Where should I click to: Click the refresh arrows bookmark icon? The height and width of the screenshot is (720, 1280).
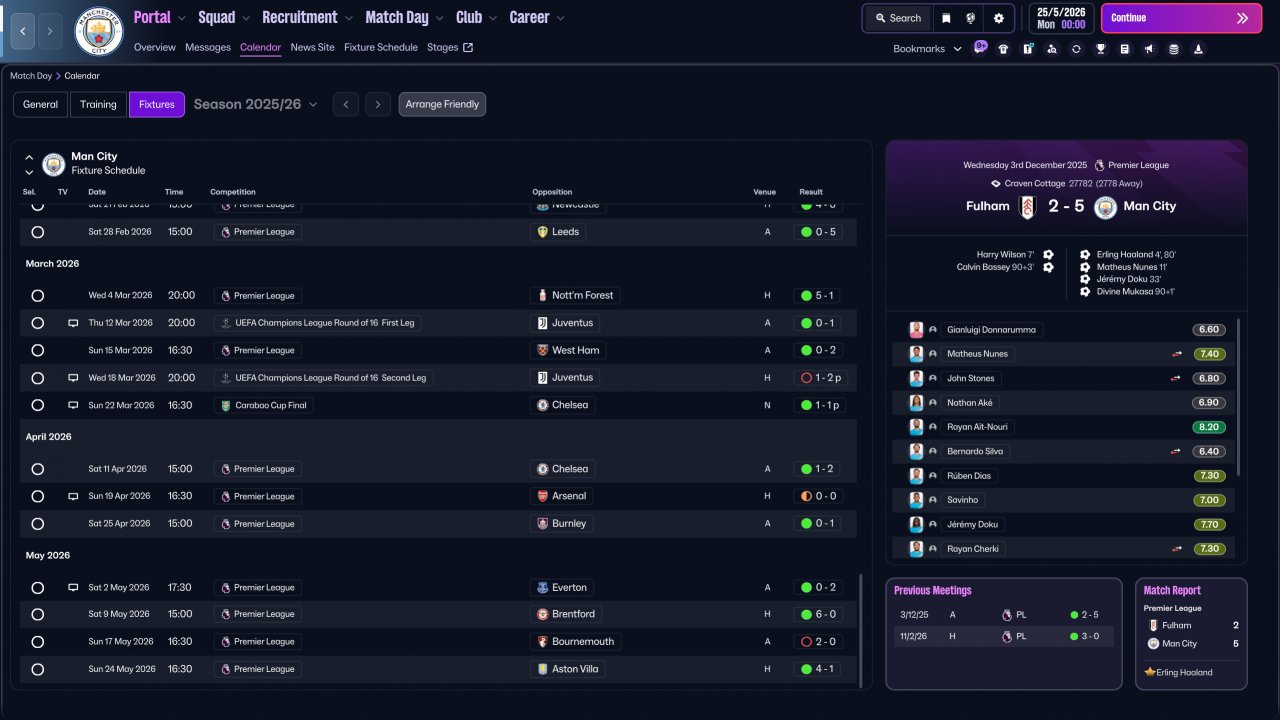pyautogui.click(x=1076, y=49)
